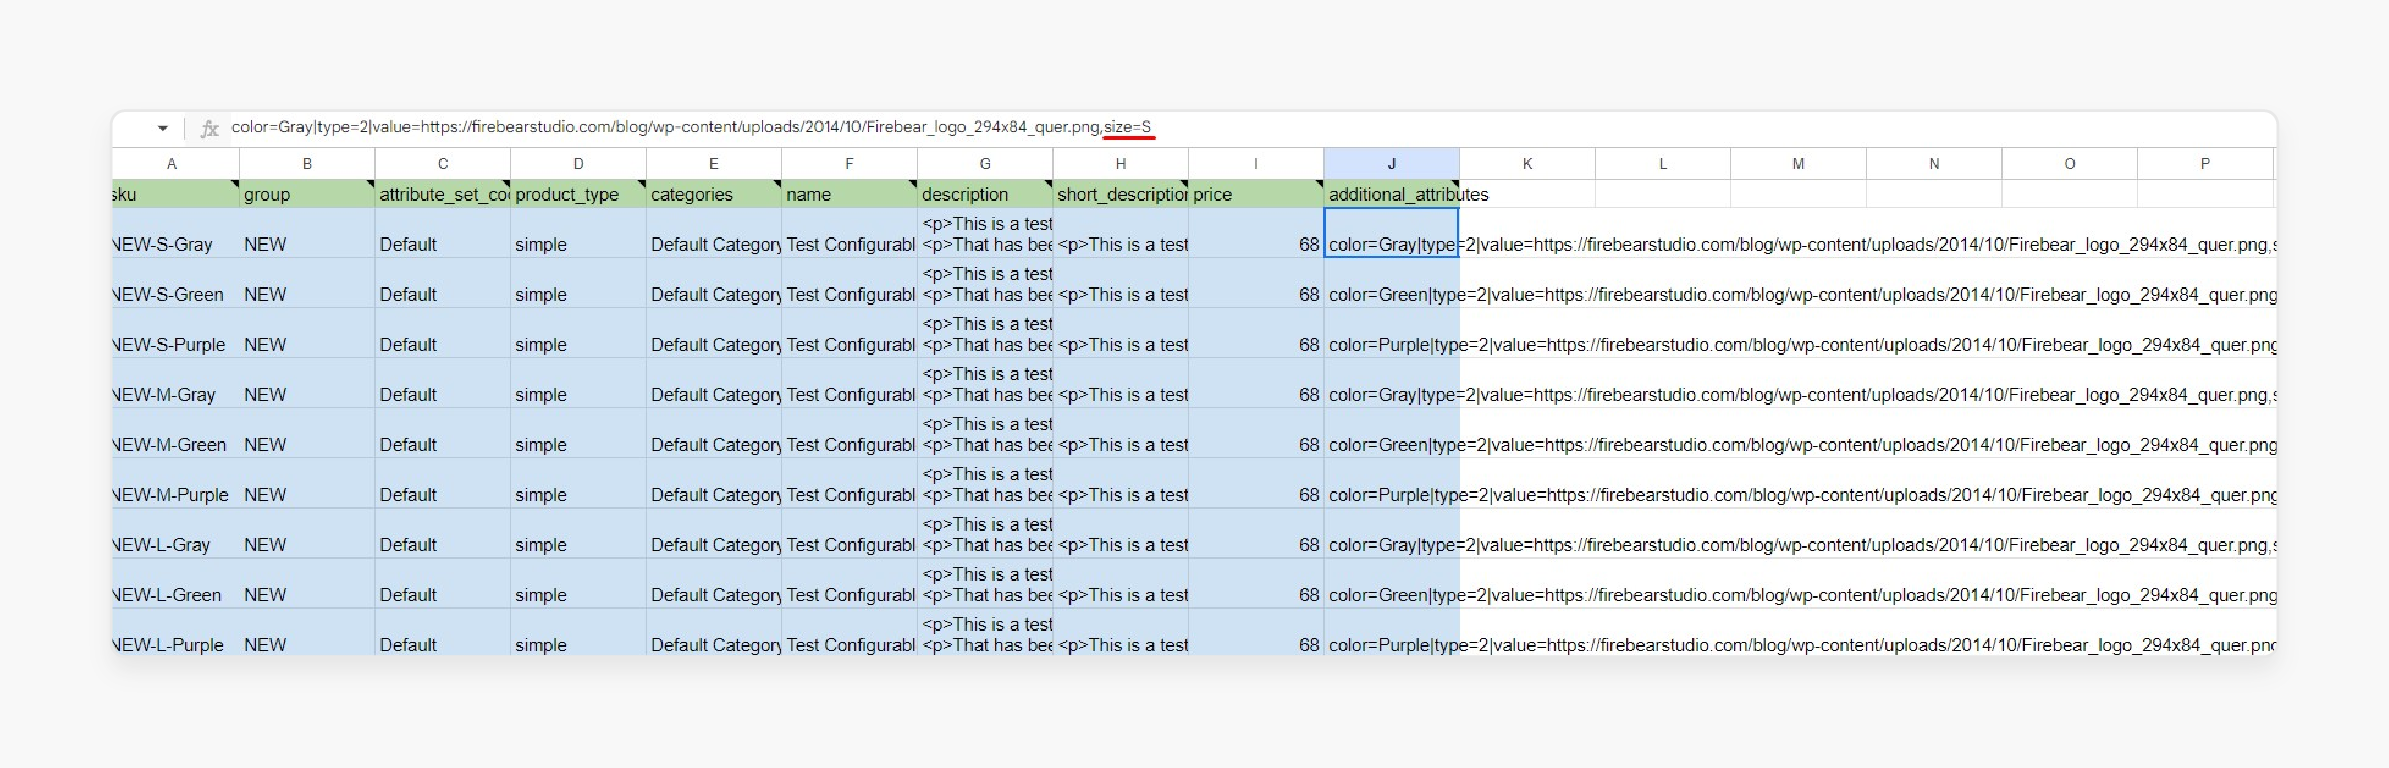Select column B header
The image size is (2389, 768).
(307, 164)
